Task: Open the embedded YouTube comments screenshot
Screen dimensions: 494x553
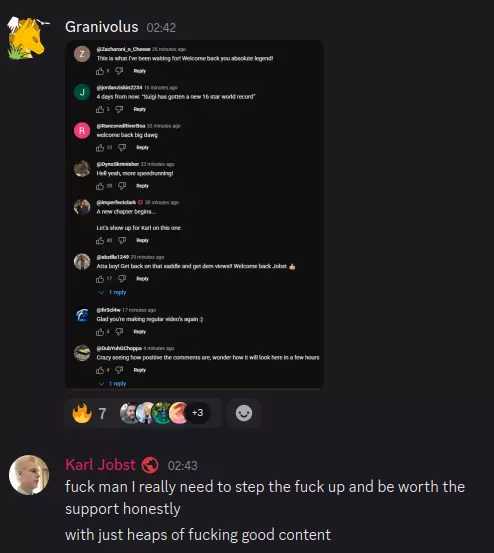Action: coord(194,214)
